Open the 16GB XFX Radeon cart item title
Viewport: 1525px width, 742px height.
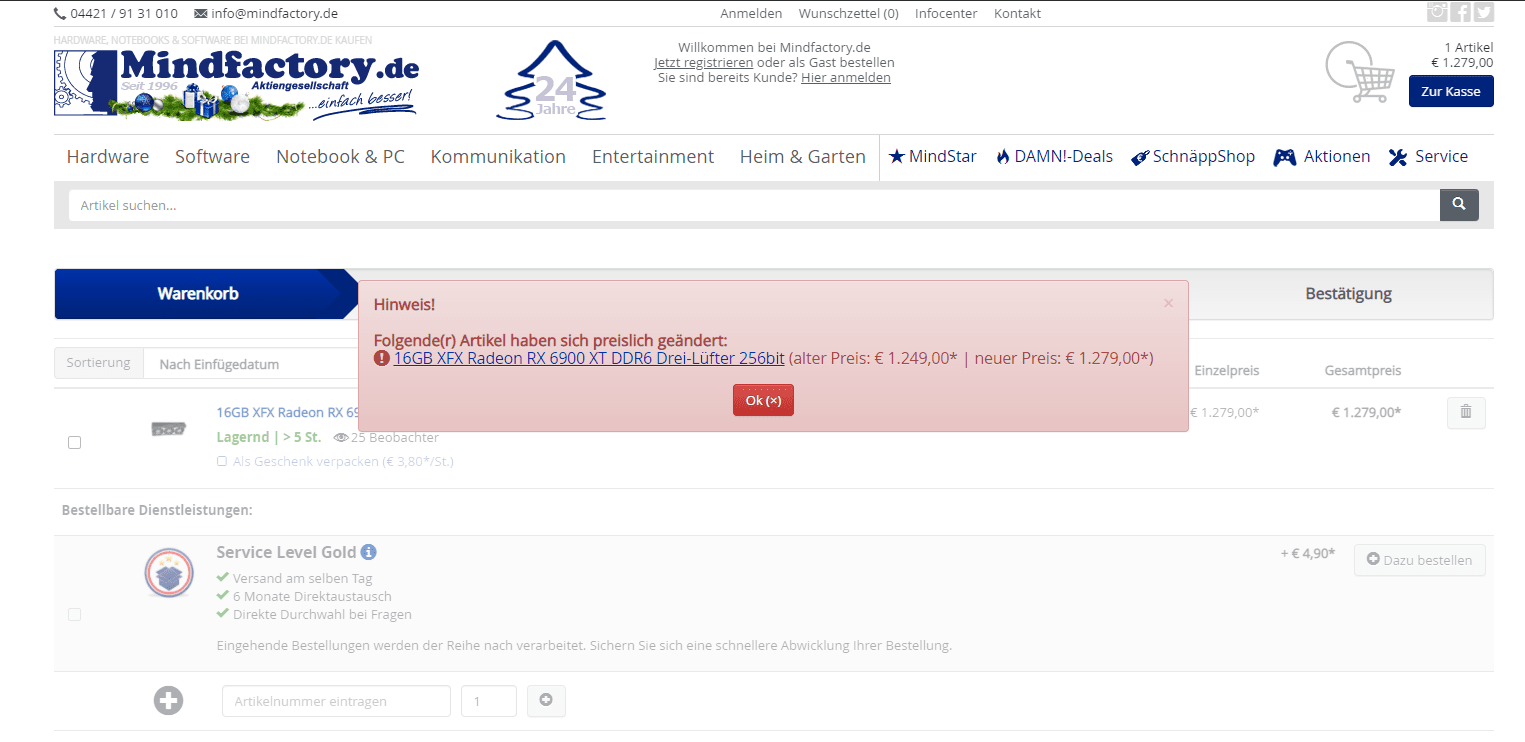(x=287, y=412)
